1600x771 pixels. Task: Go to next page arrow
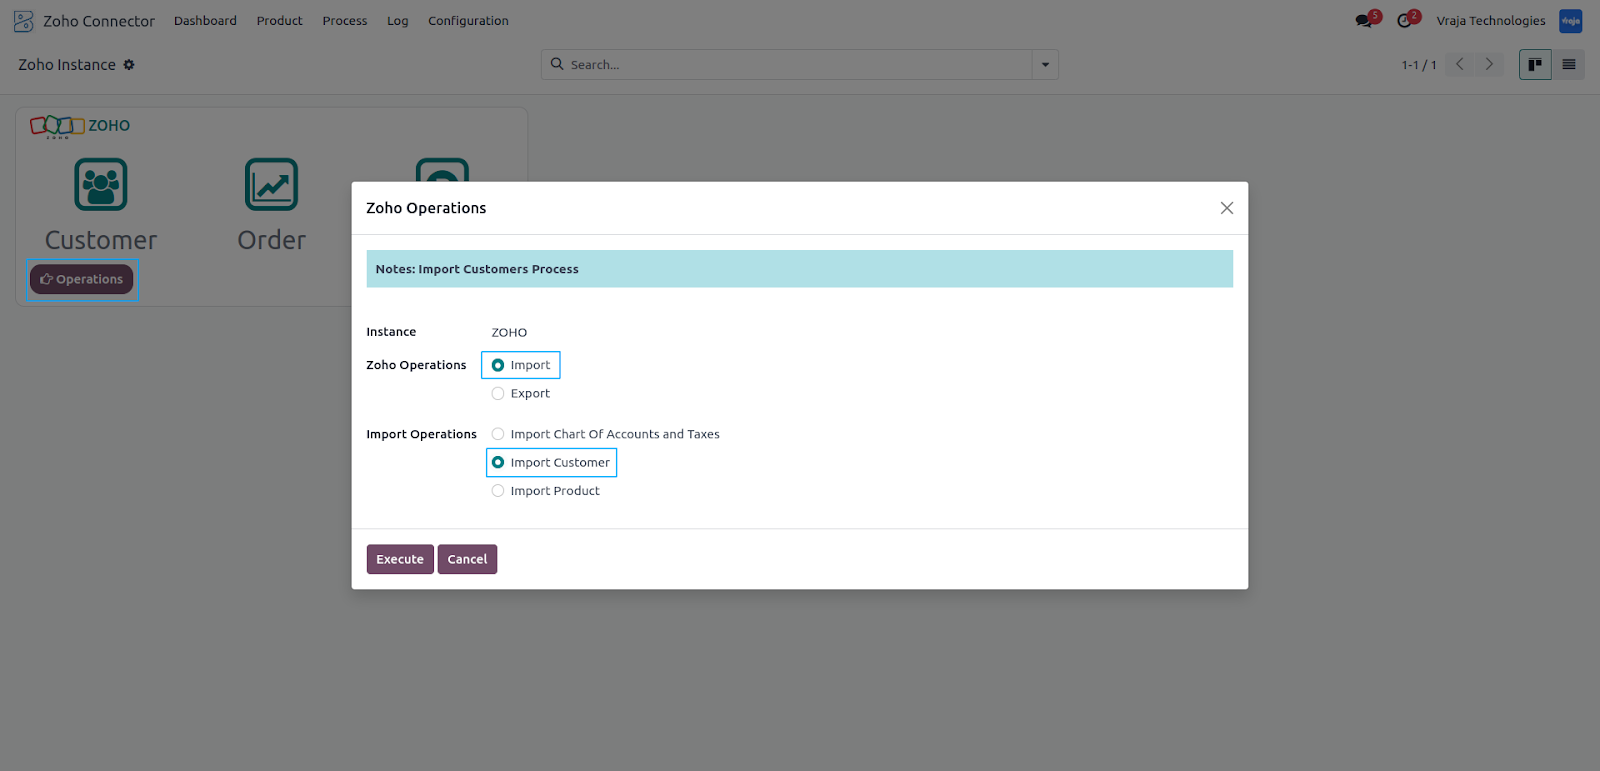point(1489,65)
